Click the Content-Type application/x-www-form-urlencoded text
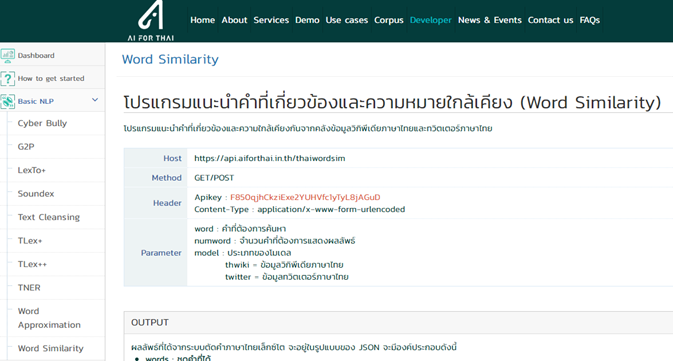This screenshot has width=673, height=361. coord(300,209)
